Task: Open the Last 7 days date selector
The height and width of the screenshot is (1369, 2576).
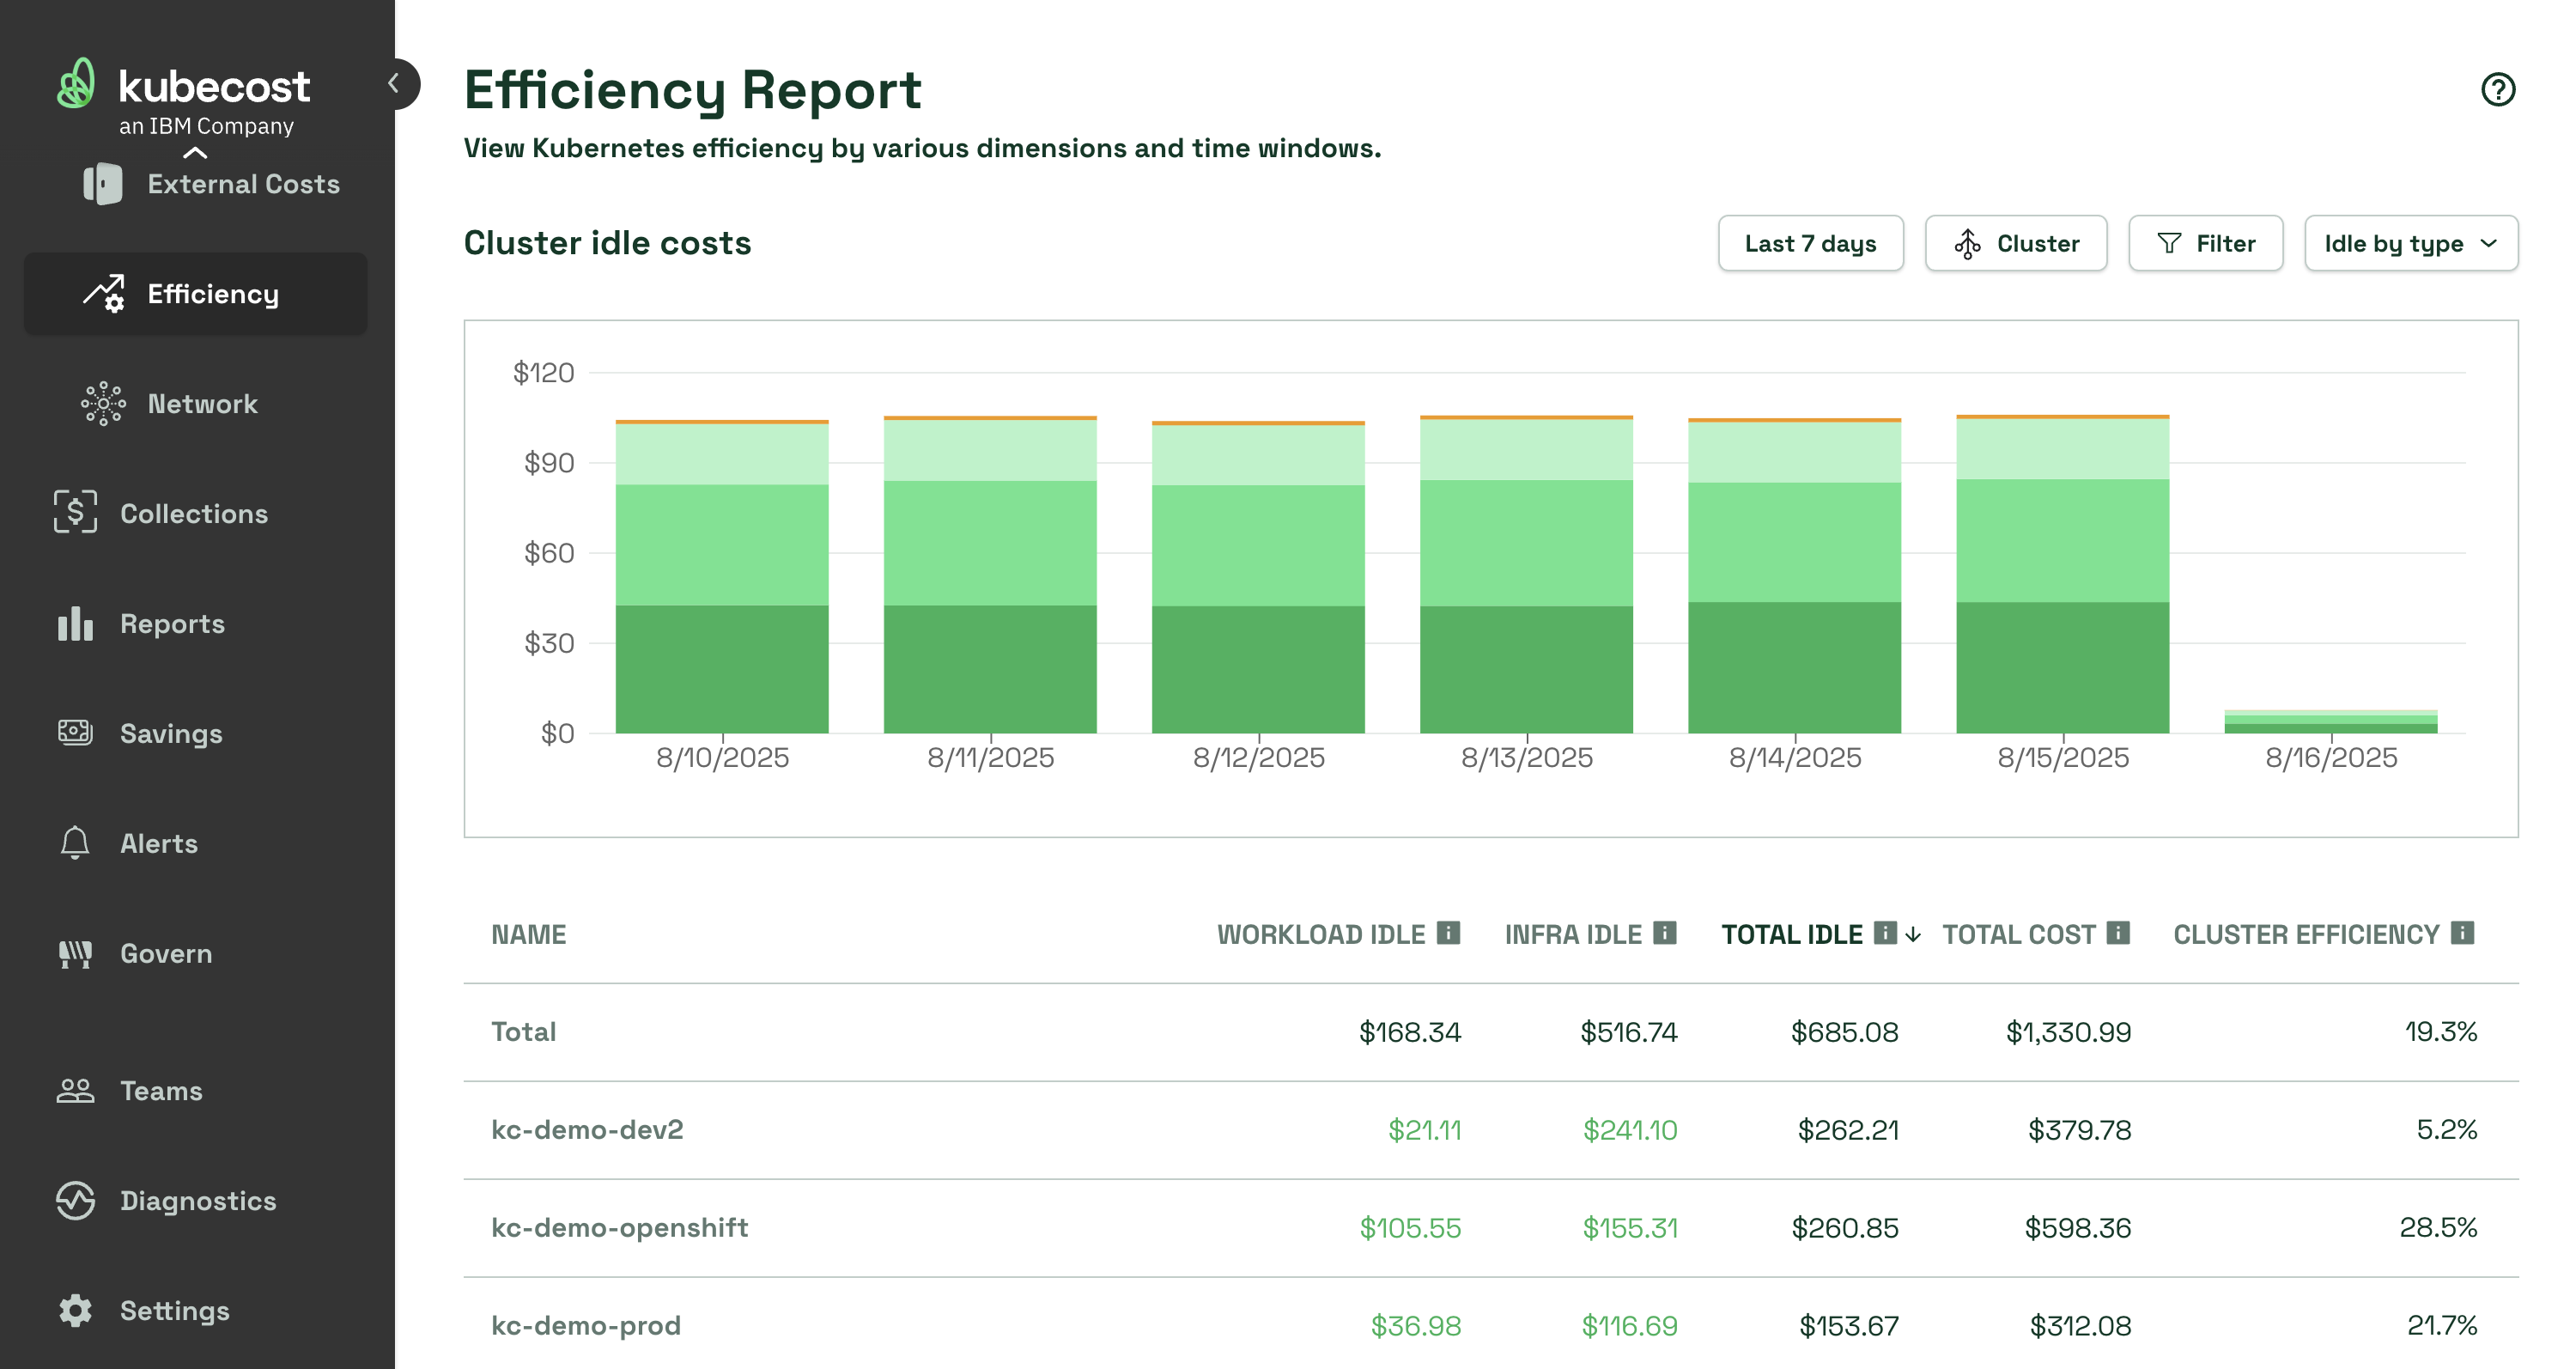Action: pos(1810,244)
